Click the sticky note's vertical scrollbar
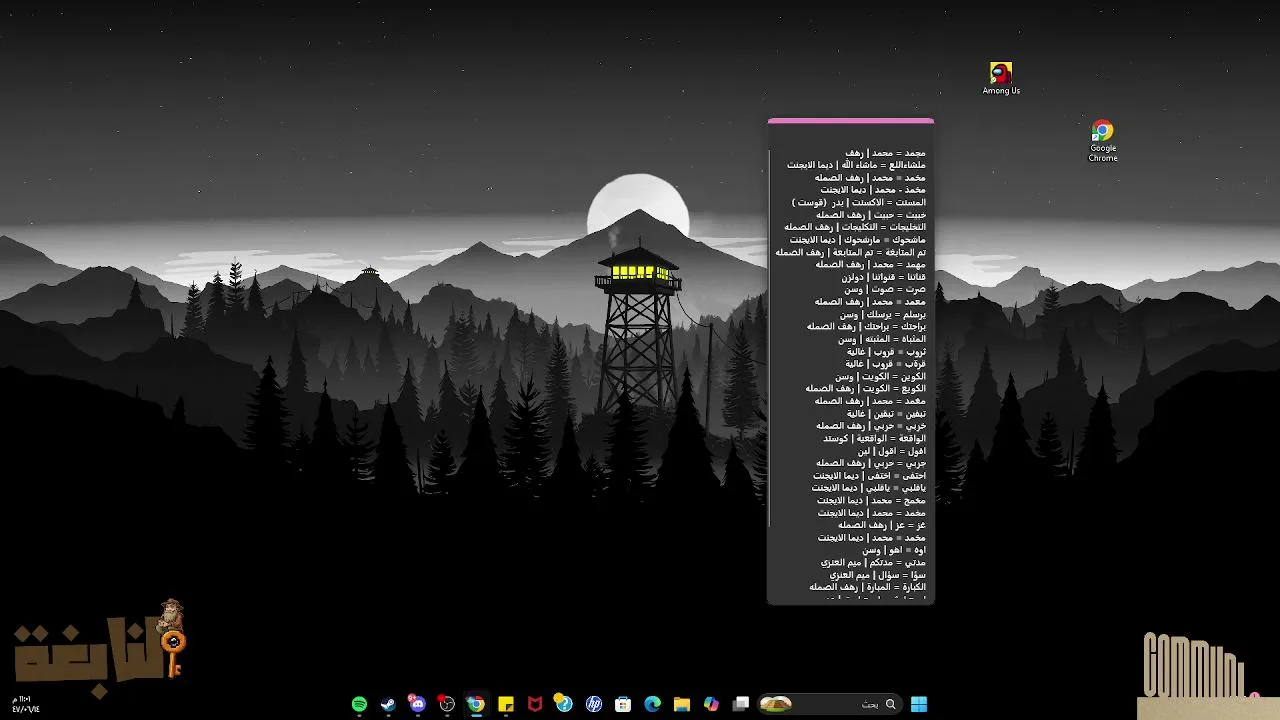 pyautogui.click(x=770, y=340)
